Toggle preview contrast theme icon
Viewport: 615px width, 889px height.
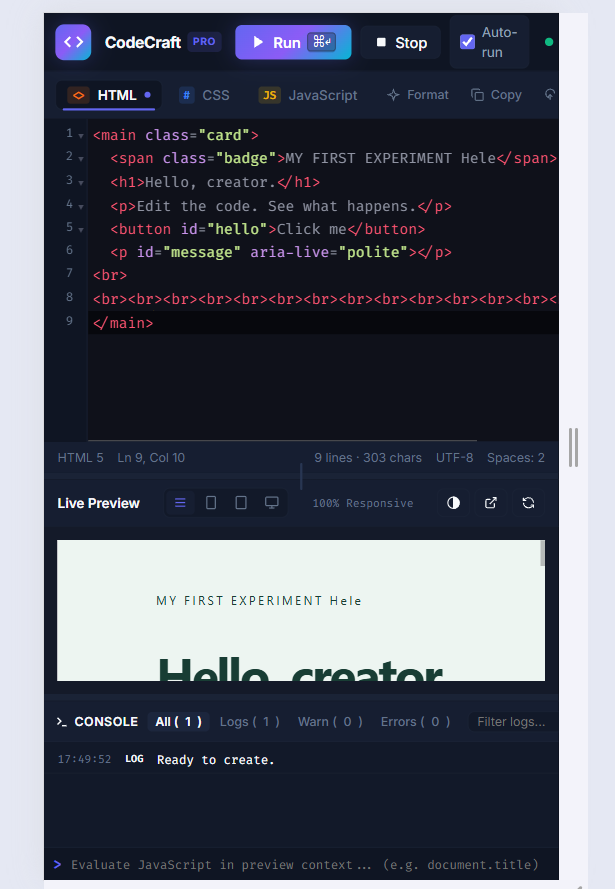pyautogui.click(x=453, y=503)
